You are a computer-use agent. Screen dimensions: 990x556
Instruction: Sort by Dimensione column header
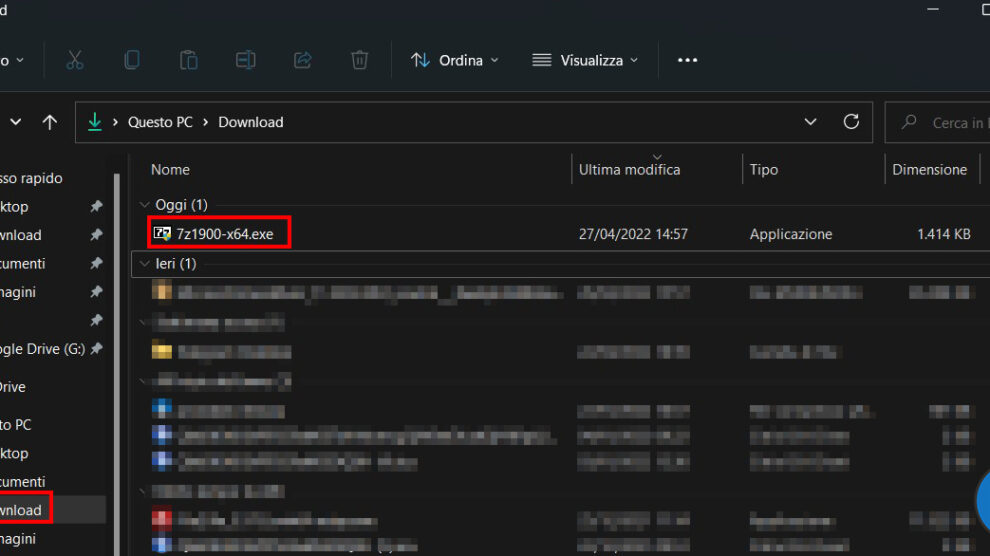[x=929, y=170]
